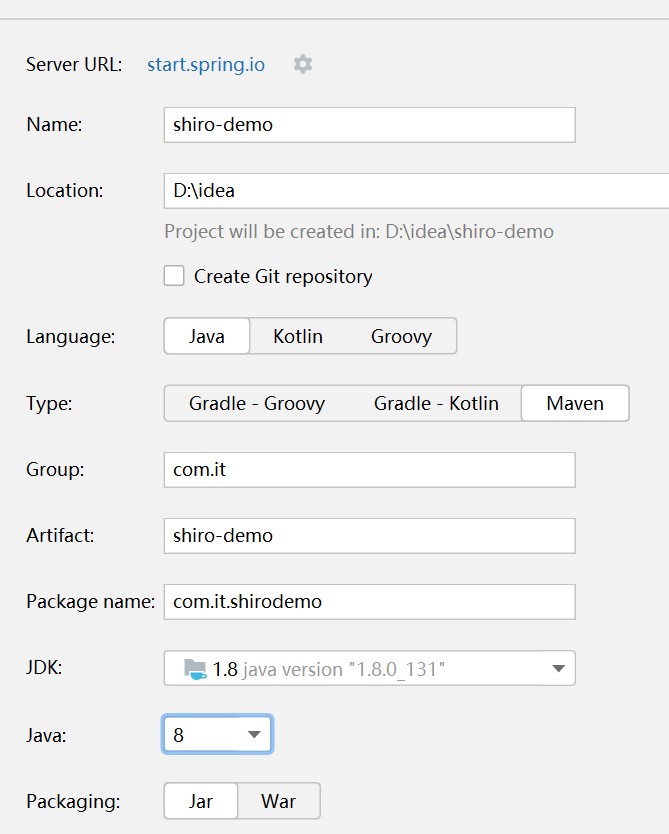Select Java as the language

pyautogui.click(x=206, y=336)
